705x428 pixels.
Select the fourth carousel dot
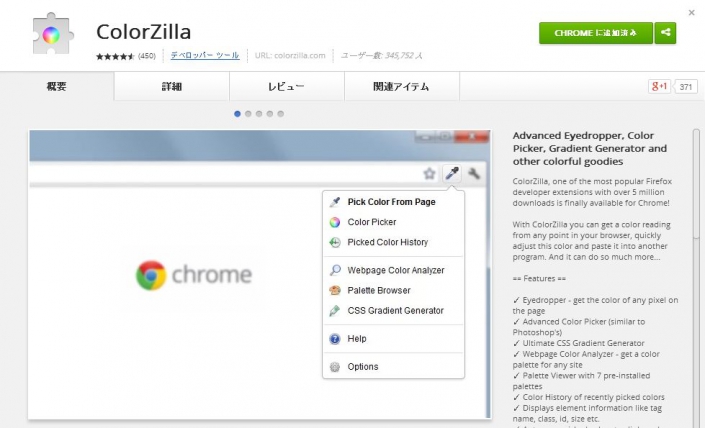270,114
